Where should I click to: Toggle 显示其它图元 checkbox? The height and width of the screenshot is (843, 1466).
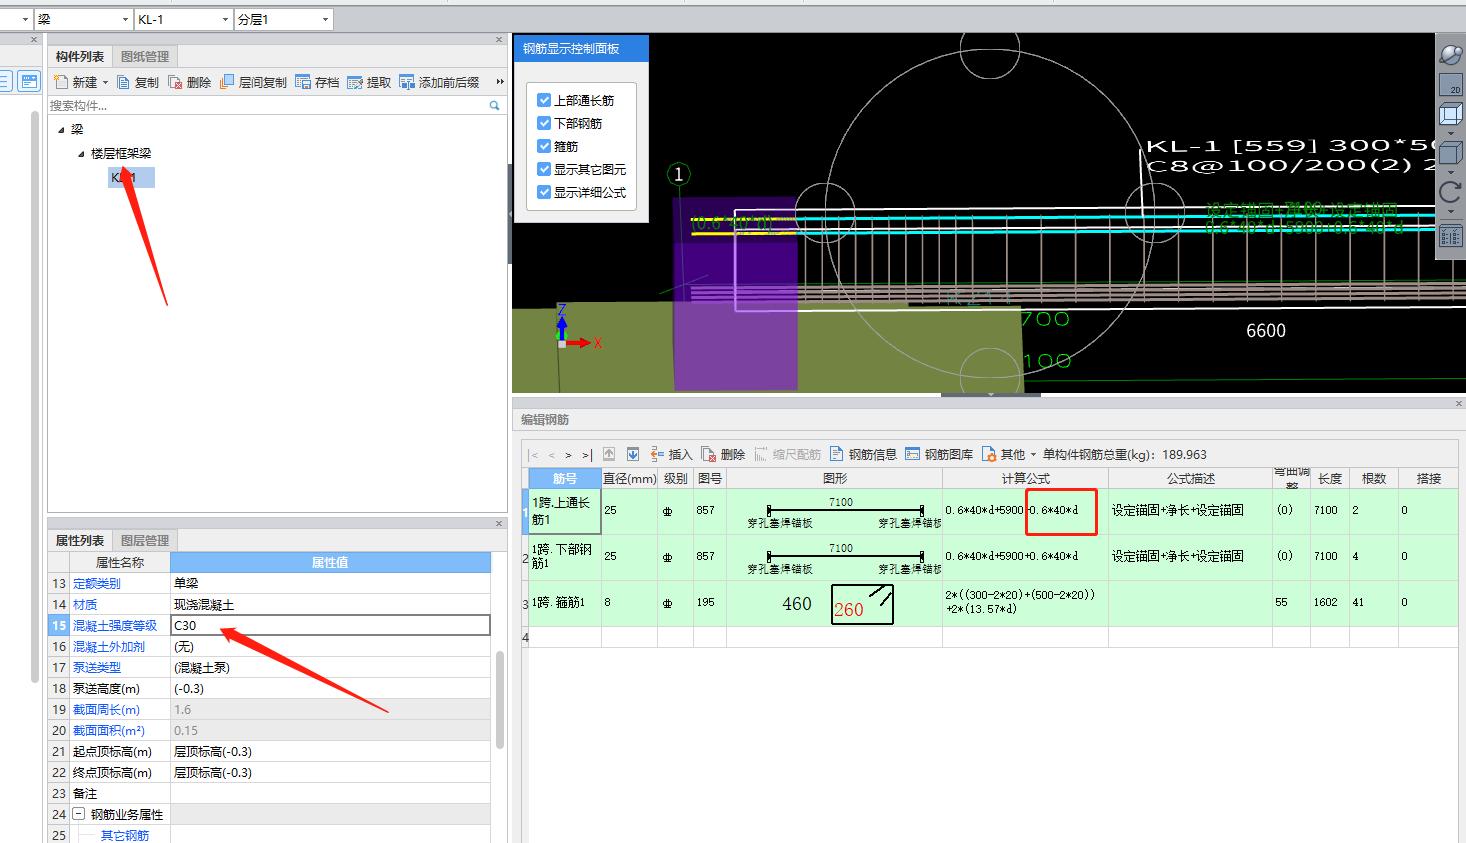pyautogui.click(x=544, y=169)
